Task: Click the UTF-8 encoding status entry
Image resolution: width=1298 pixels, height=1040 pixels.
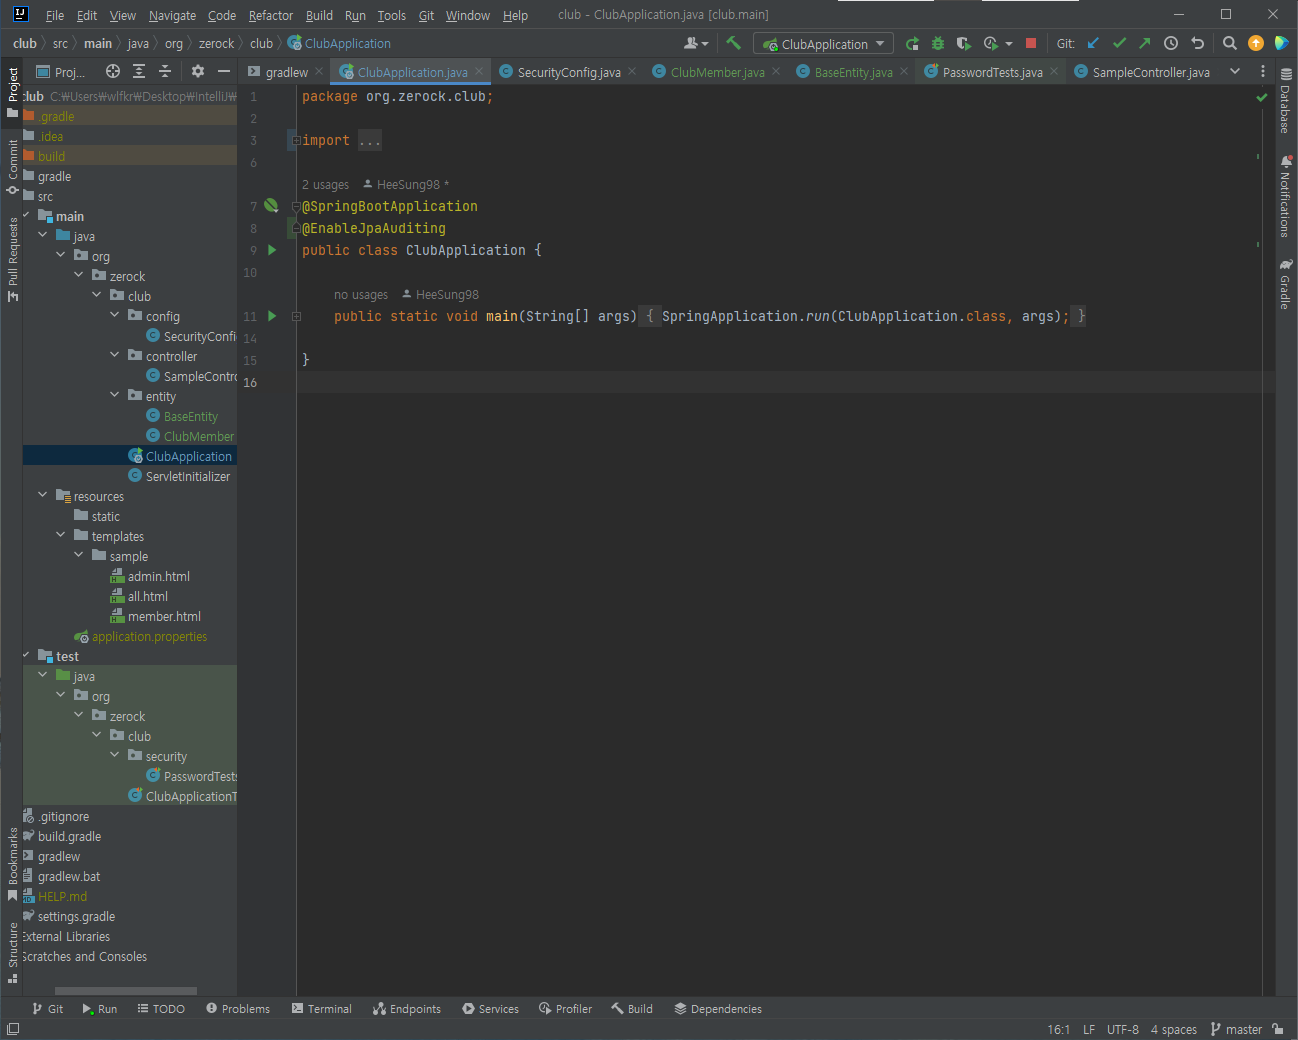Action: click(x=1122, y=1029)
